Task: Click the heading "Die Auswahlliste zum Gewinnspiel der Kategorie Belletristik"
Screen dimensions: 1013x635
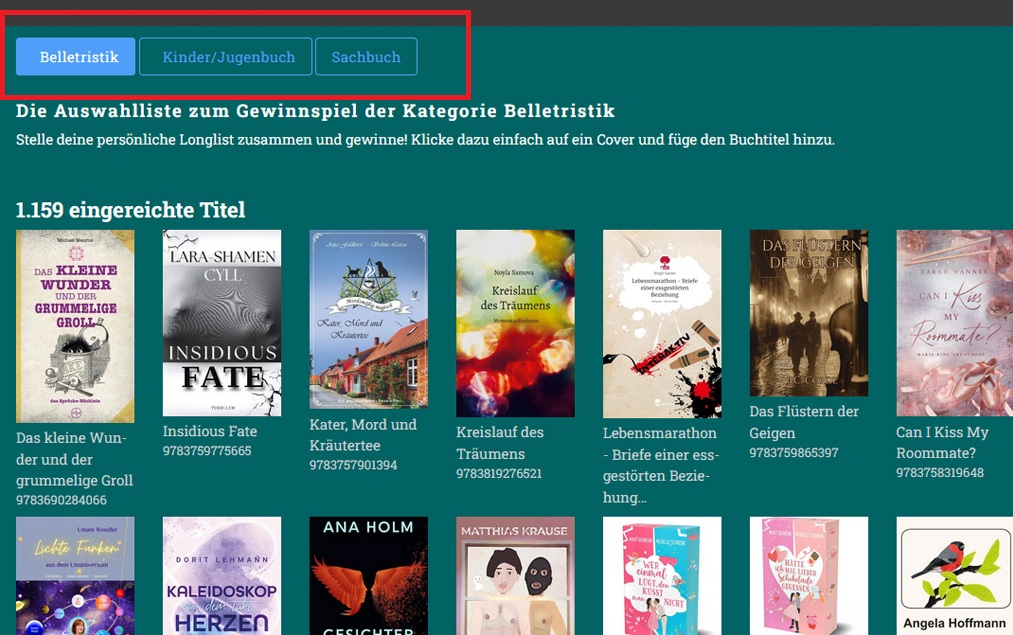Action: (x=315, y=111)
